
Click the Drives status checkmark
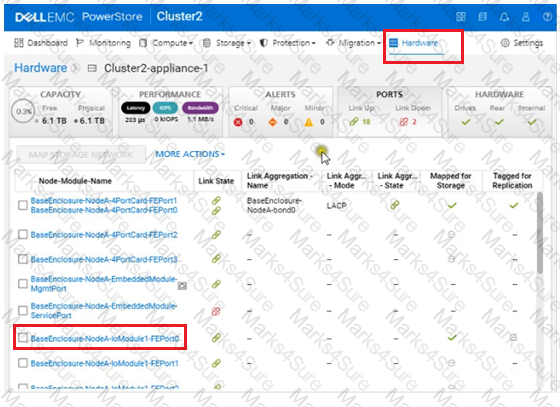(x=466, y=122)
